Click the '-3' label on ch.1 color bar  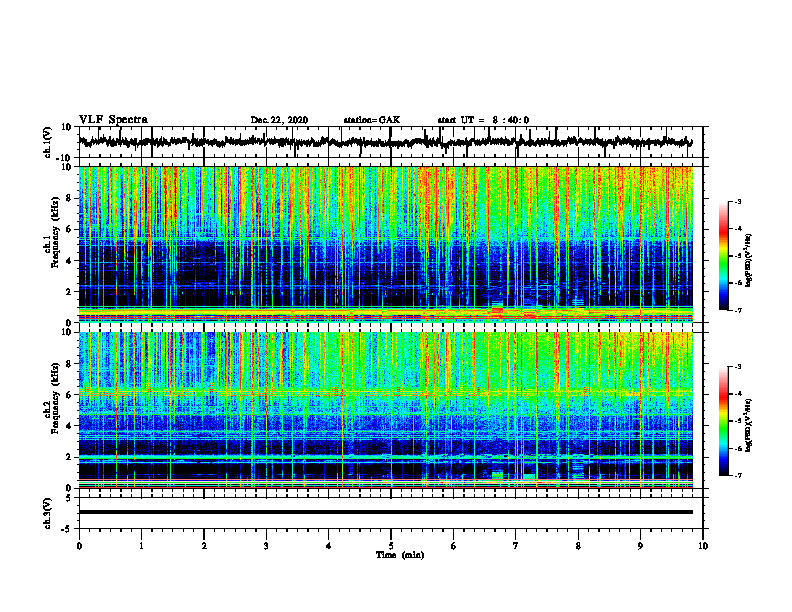pos(737,202)
